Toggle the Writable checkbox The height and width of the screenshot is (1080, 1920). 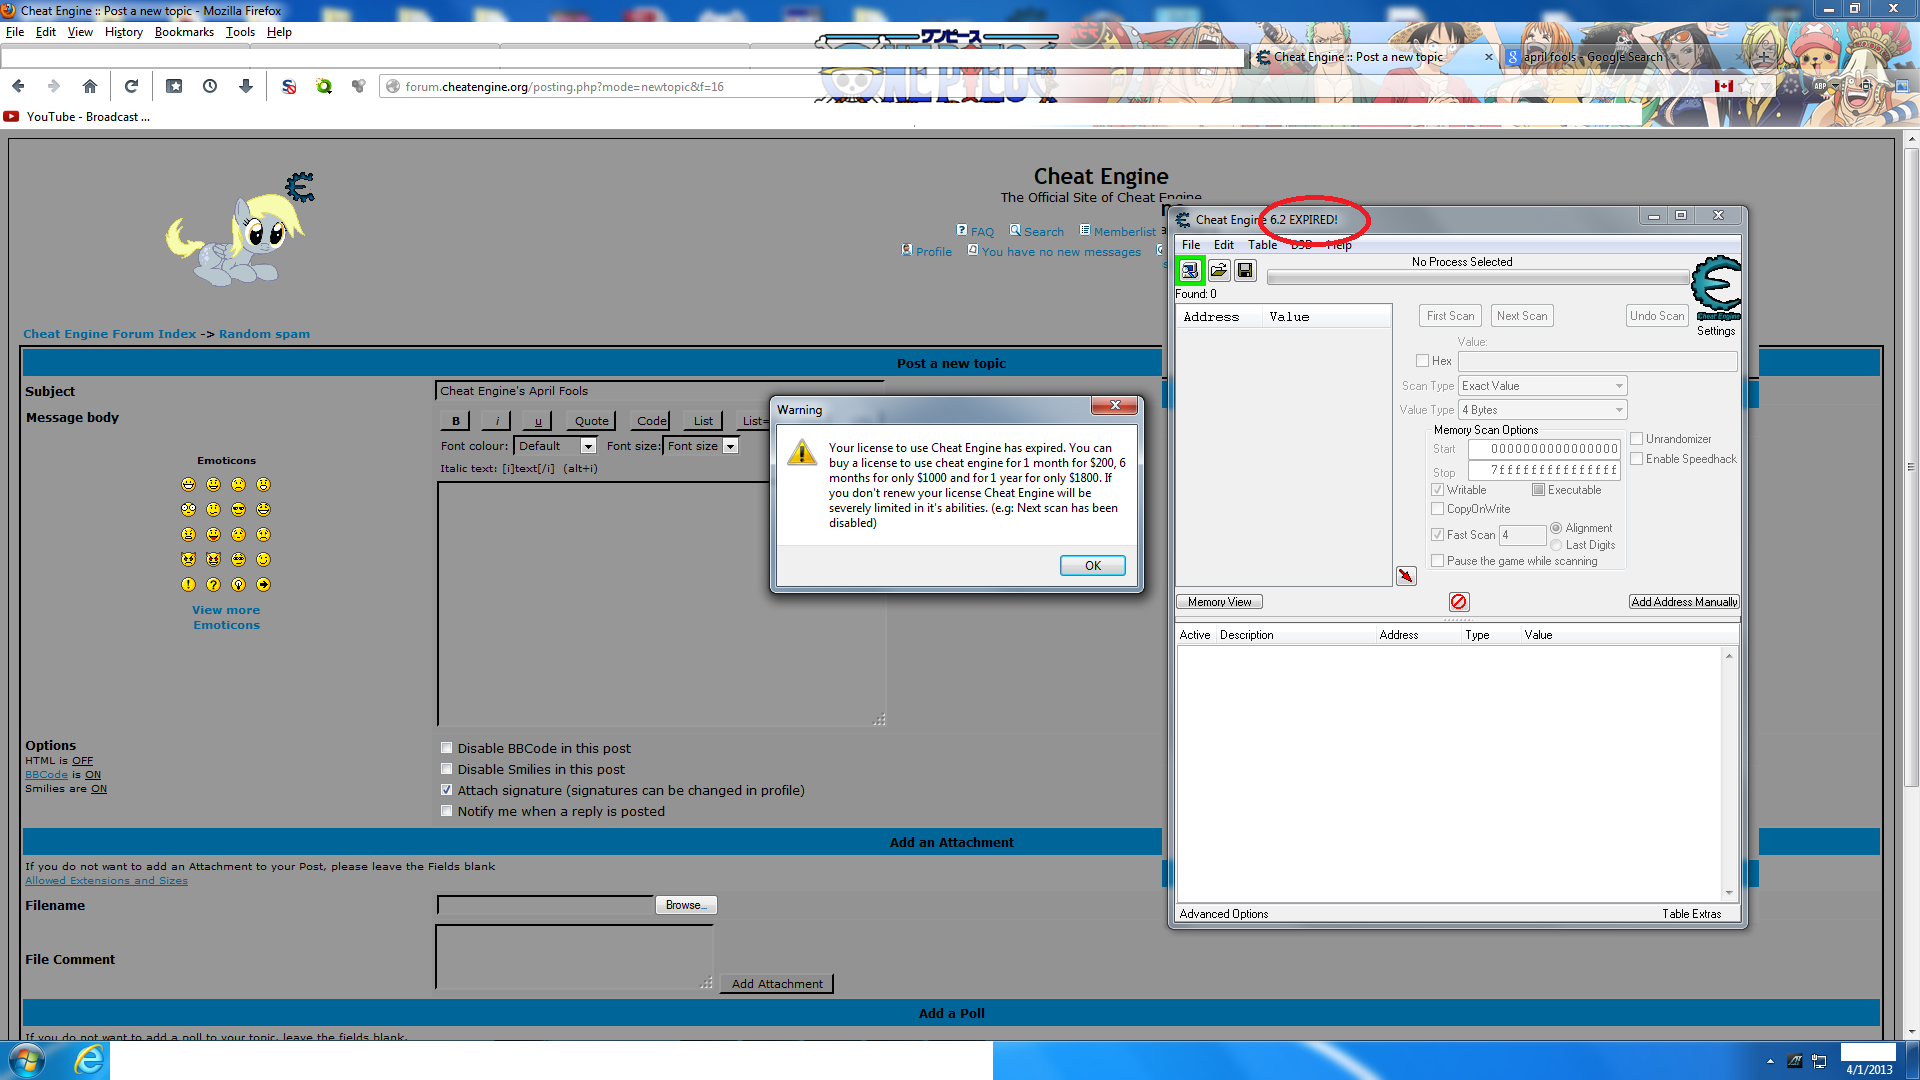(x=1437, y=490)
